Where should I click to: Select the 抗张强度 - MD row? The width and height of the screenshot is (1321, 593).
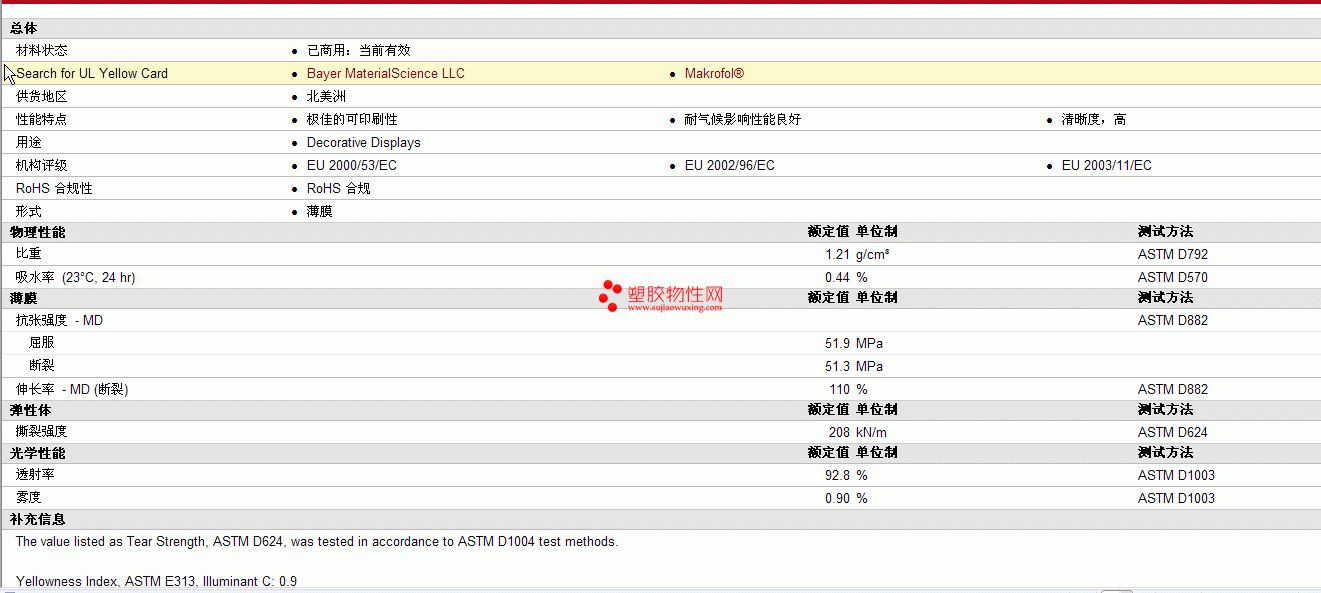(x=660, y=320)
